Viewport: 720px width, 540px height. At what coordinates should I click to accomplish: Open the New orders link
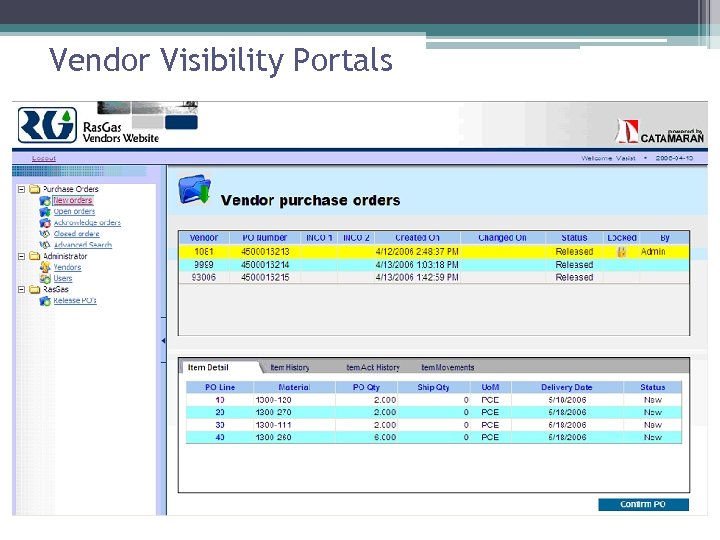coord(73,200)
